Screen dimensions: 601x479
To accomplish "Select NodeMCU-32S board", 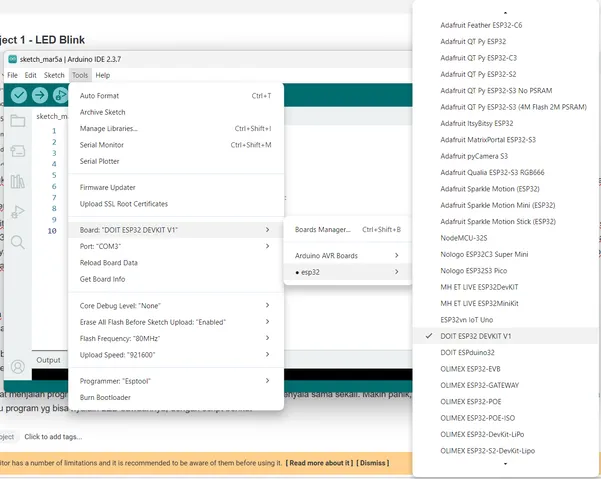I will (x=505, y=238).
